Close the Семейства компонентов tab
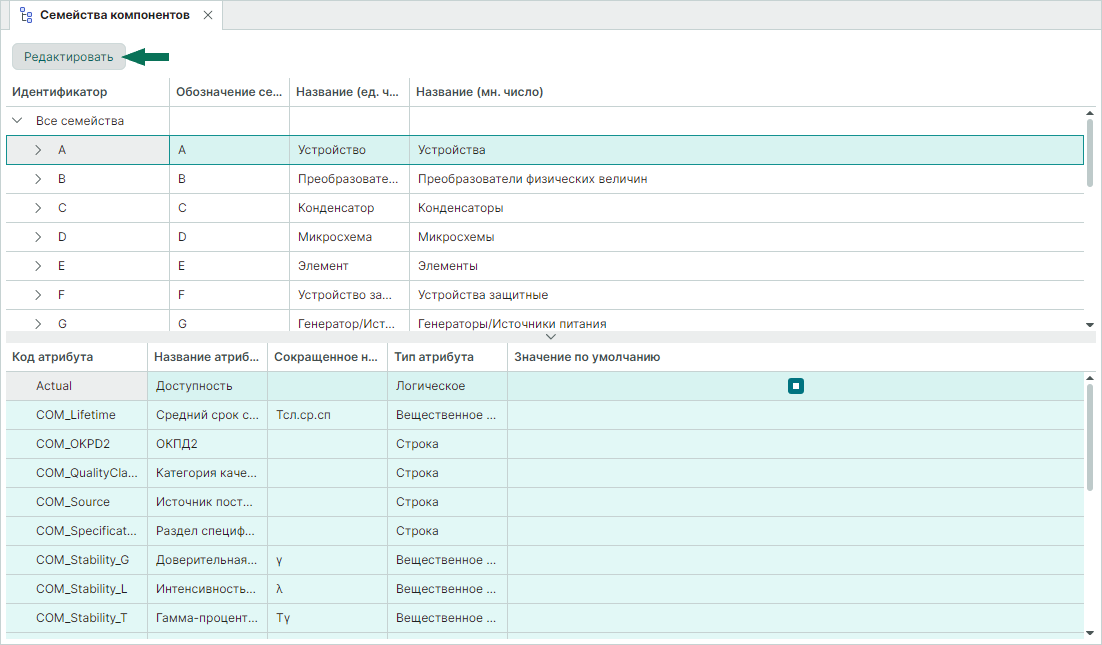Image resolution: width=1102 pixels, height=645 pixels. (207, 16)
